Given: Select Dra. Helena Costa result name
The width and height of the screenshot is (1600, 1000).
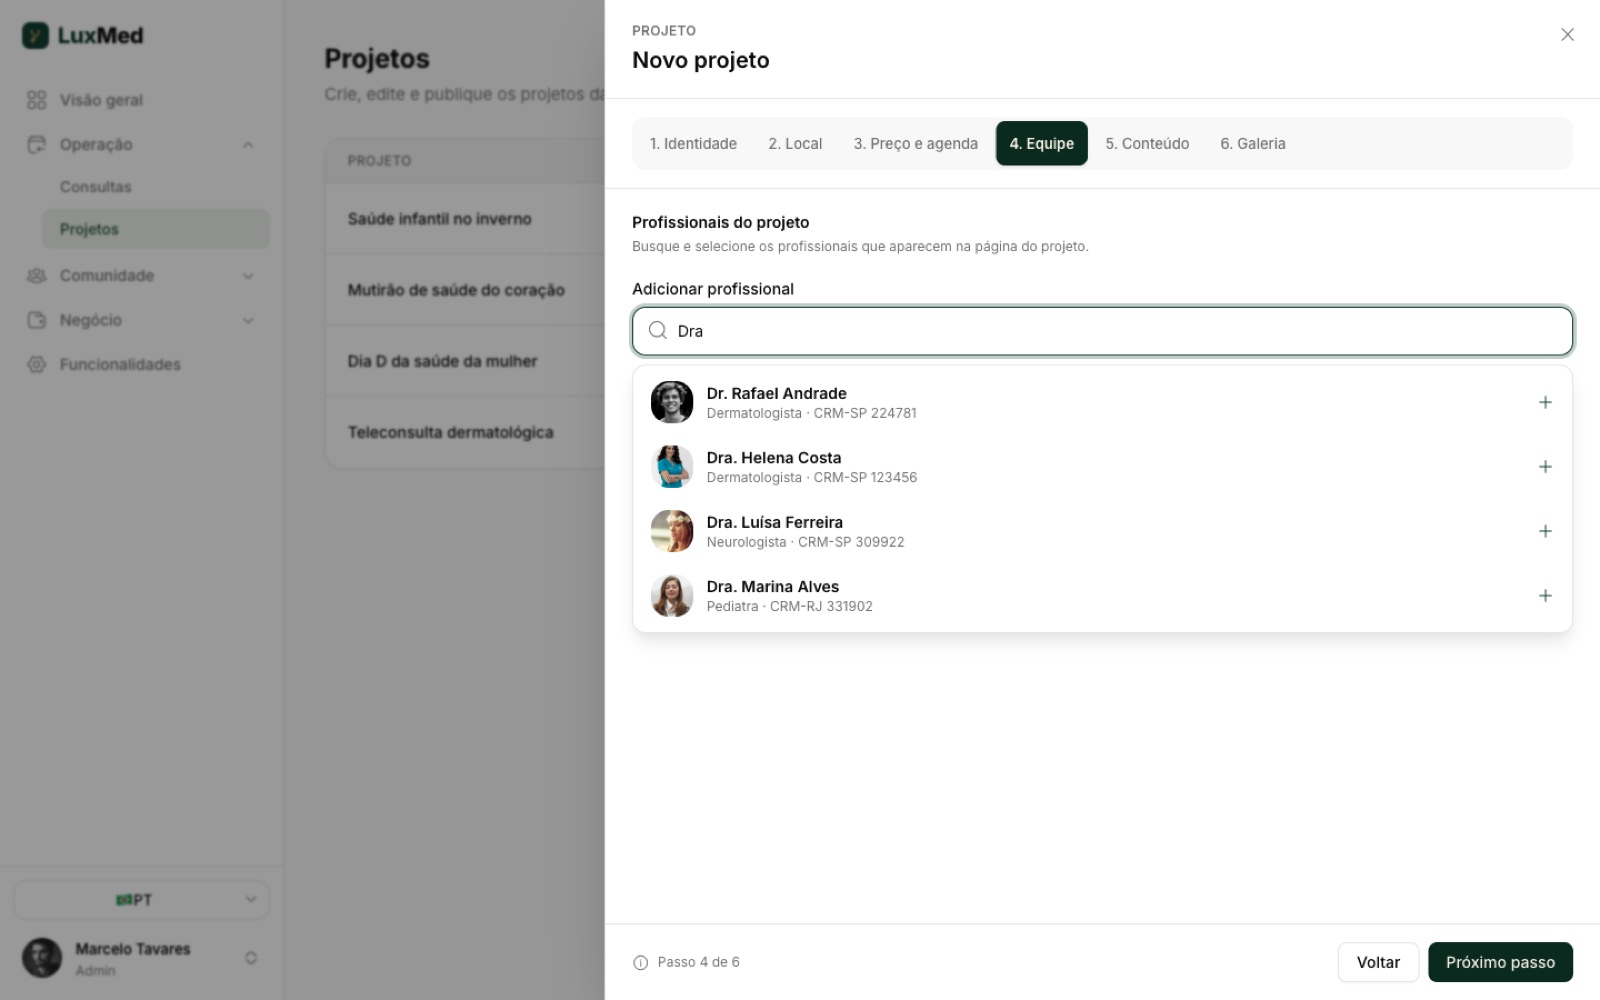Looking at the screenshot, I should pos(774,458).
